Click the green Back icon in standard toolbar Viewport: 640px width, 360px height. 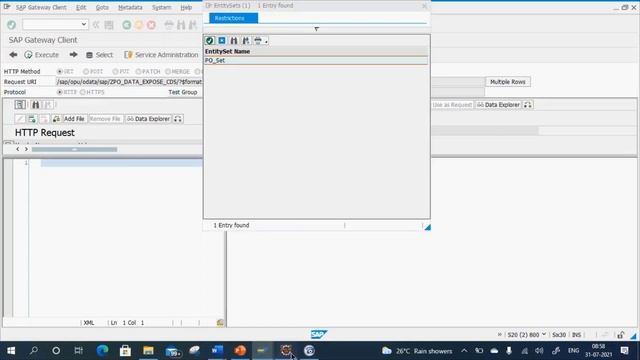point(127,25)
